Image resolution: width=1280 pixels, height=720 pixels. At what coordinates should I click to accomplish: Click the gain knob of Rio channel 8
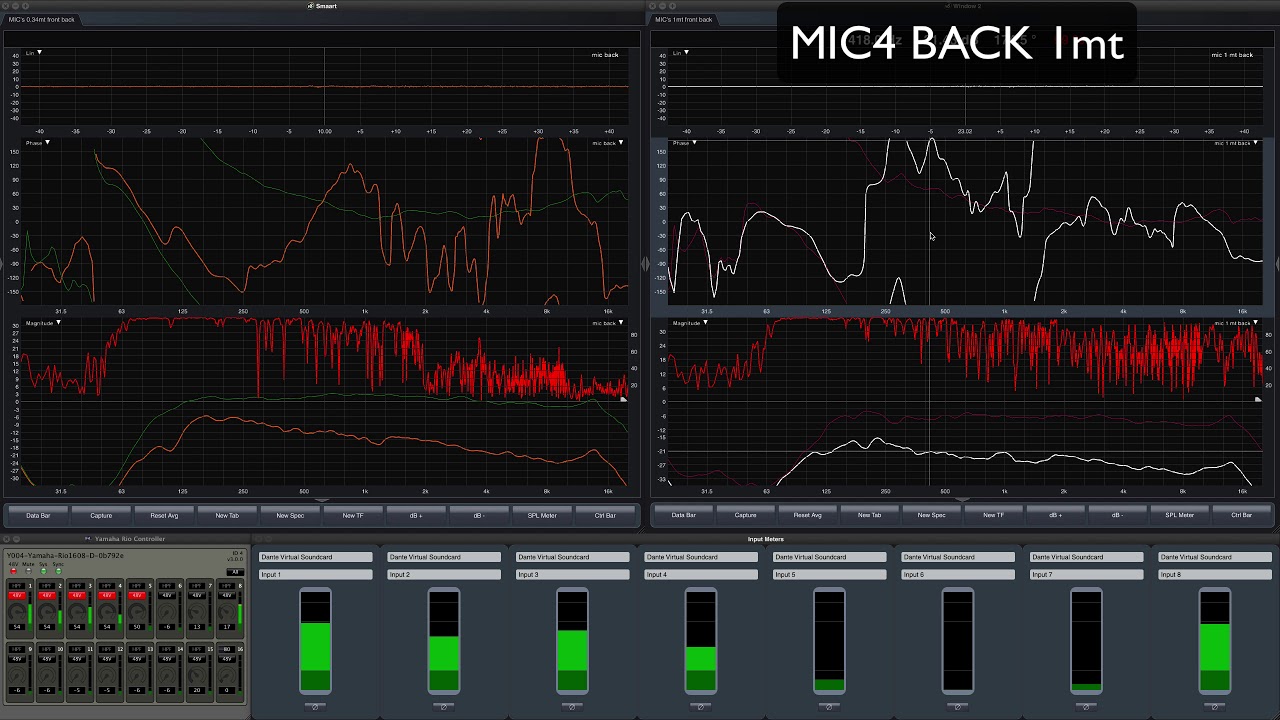click(x=227, y=612)
